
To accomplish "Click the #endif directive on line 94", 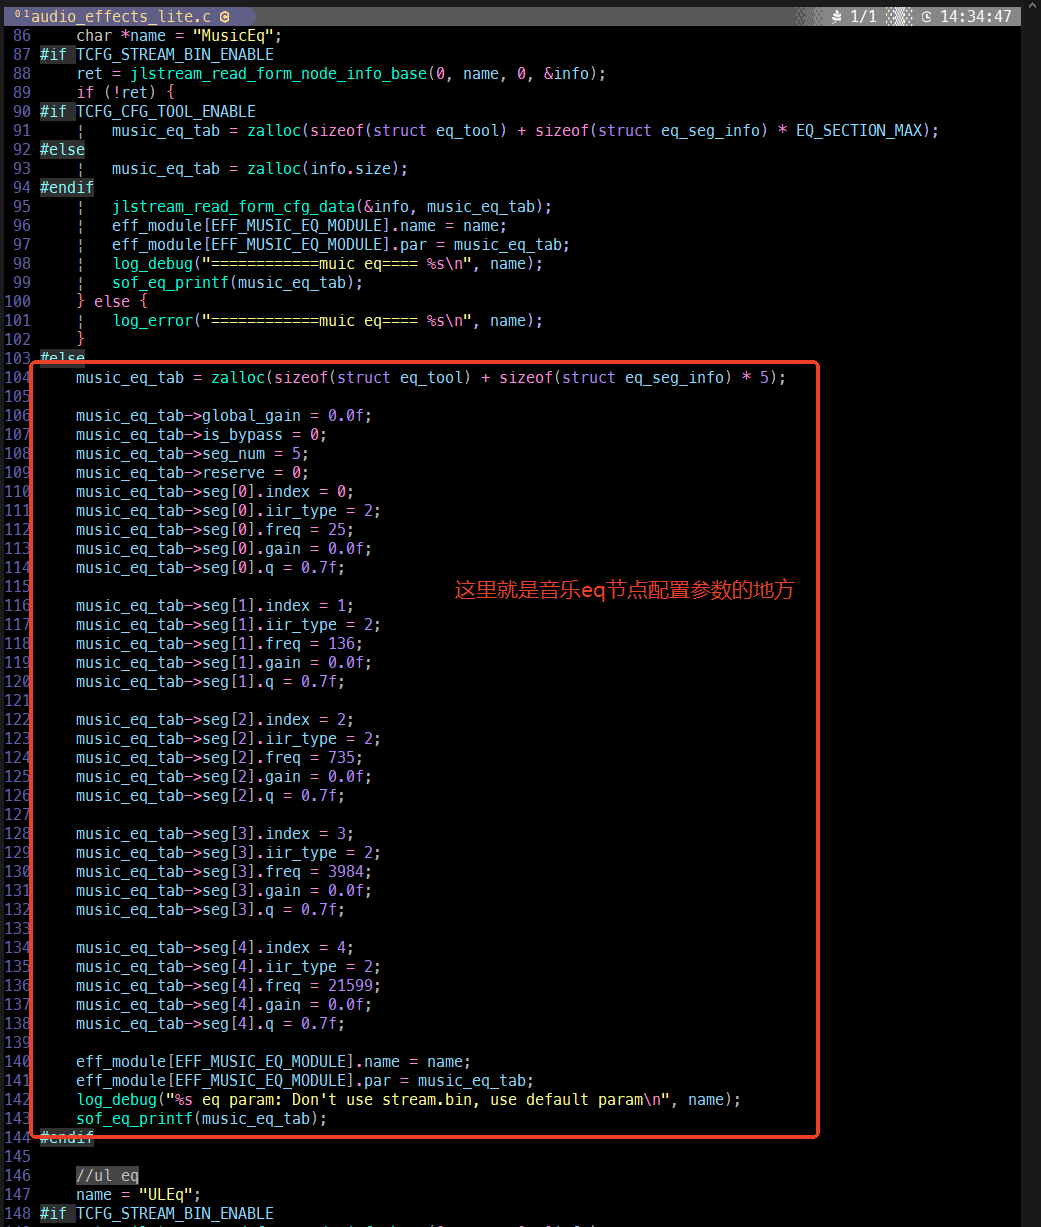I will point(67,187).
